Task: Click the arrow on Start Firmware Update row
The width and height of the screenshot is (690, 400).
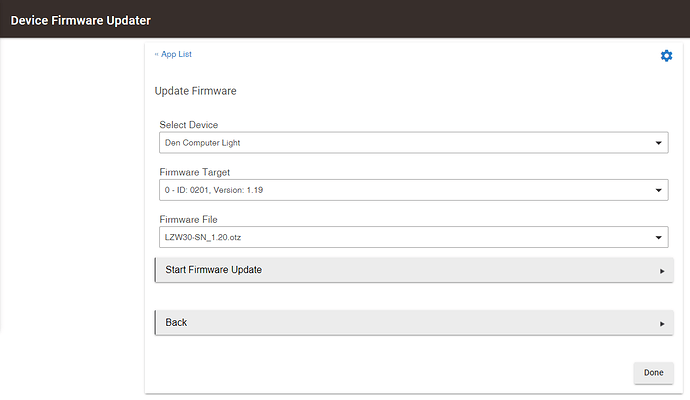Action: tap(662, 271)
